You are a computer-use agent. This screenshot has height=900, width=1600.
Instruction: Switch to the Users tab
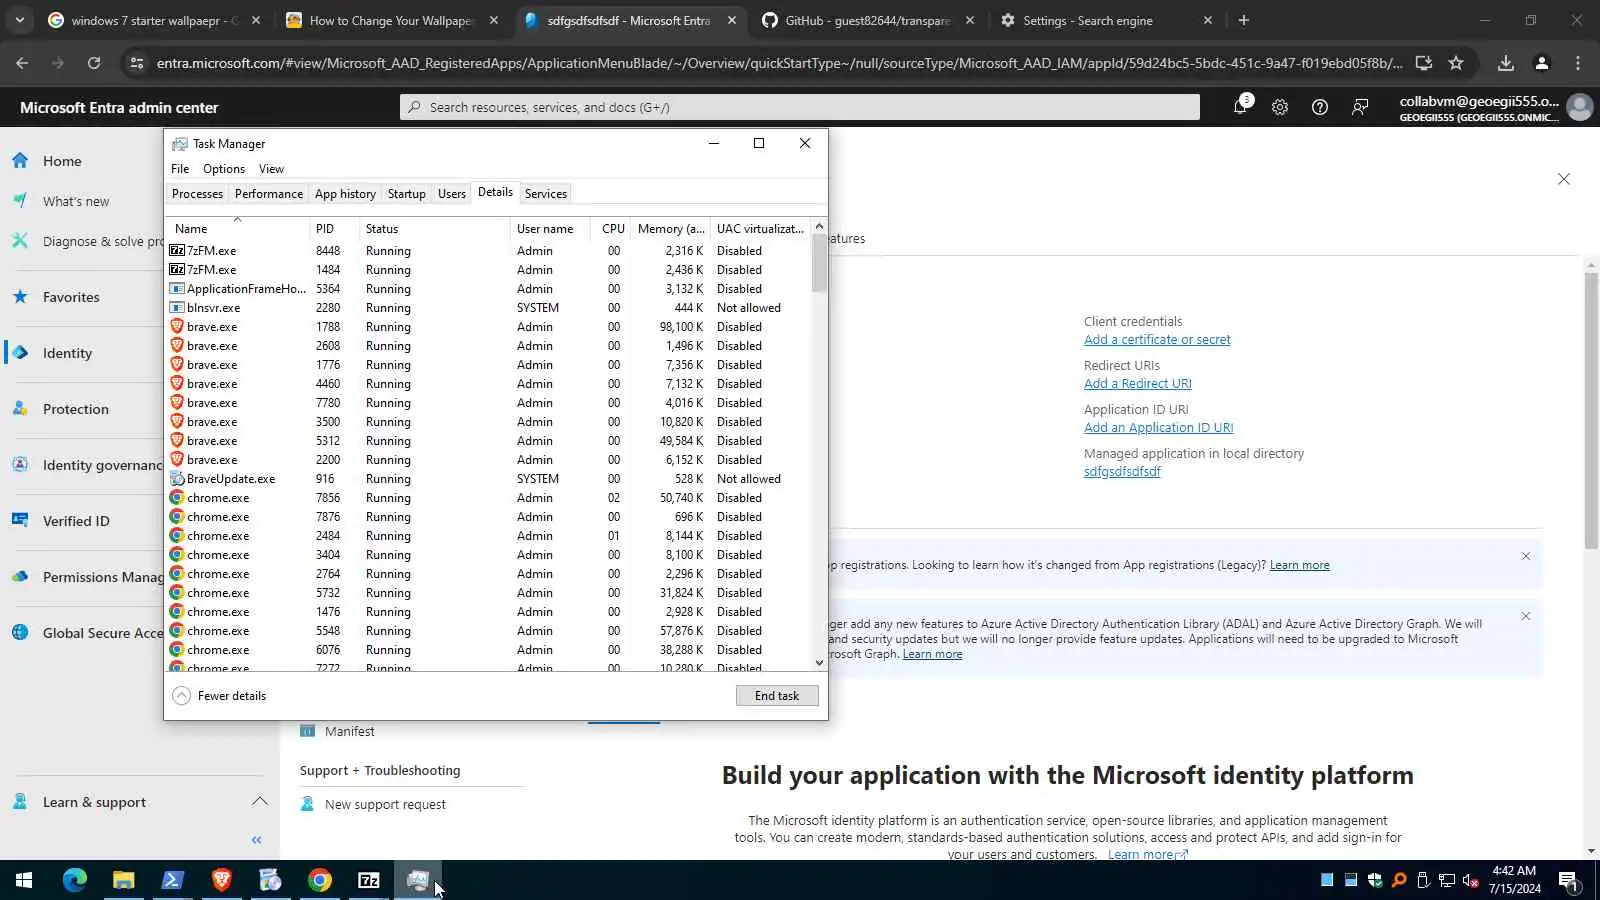pos(452,194)
